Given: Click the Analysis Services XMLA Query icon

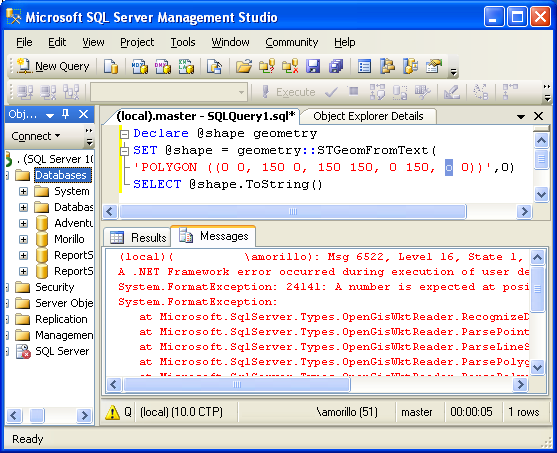Looking at the screenshot, I should 186,66.
